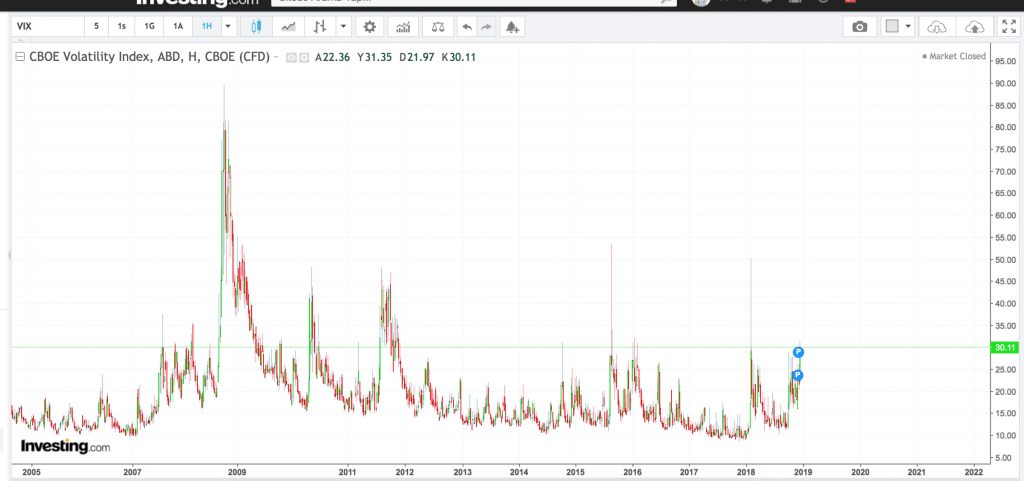This screenshot has width=1024, height=481.
Task: Open the chart style dropdown arrow
Action: (x=344, y=27)
